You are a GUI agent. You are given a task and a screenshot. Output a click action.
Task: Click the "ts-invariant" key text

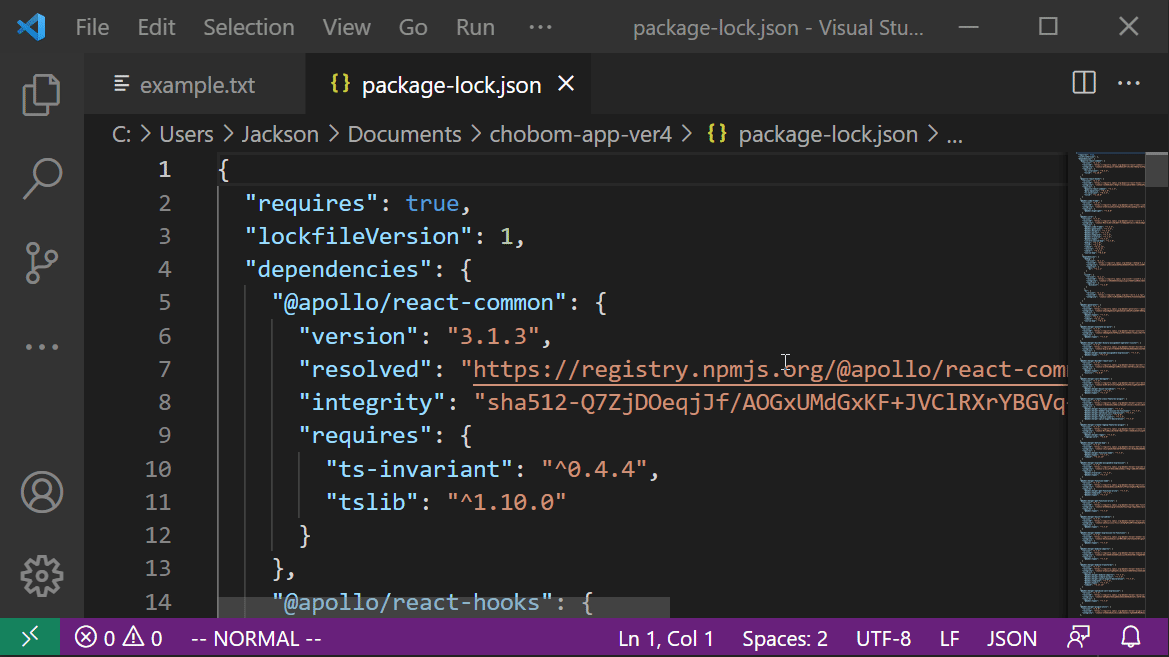420,469
